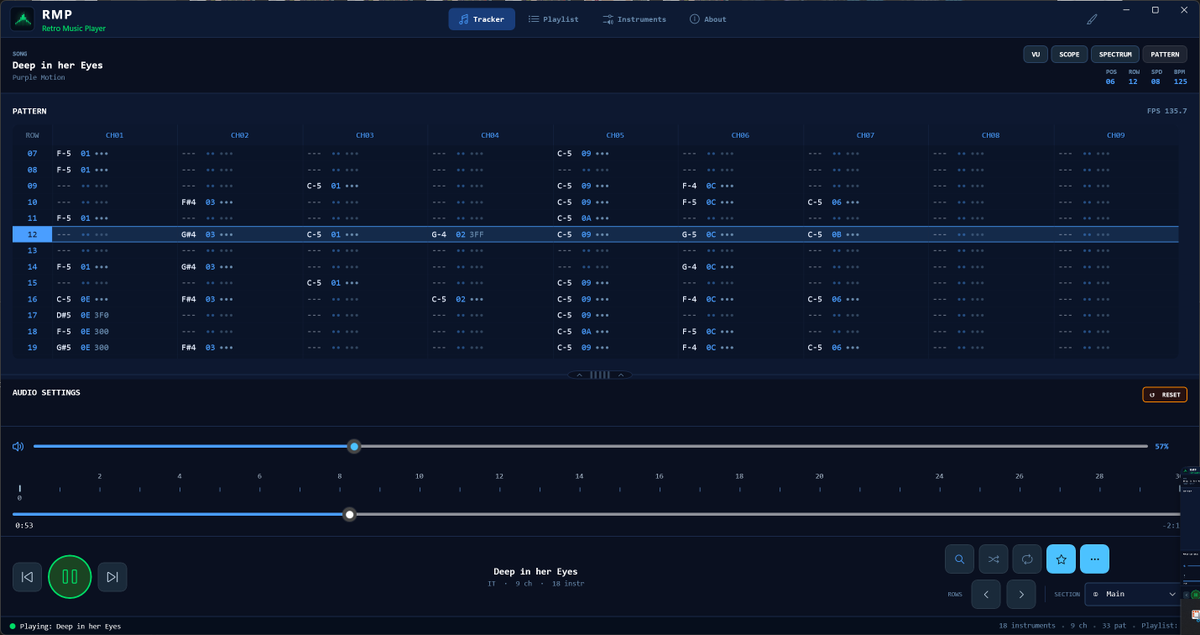Click the CH01 column header

[x=114, y=134]
